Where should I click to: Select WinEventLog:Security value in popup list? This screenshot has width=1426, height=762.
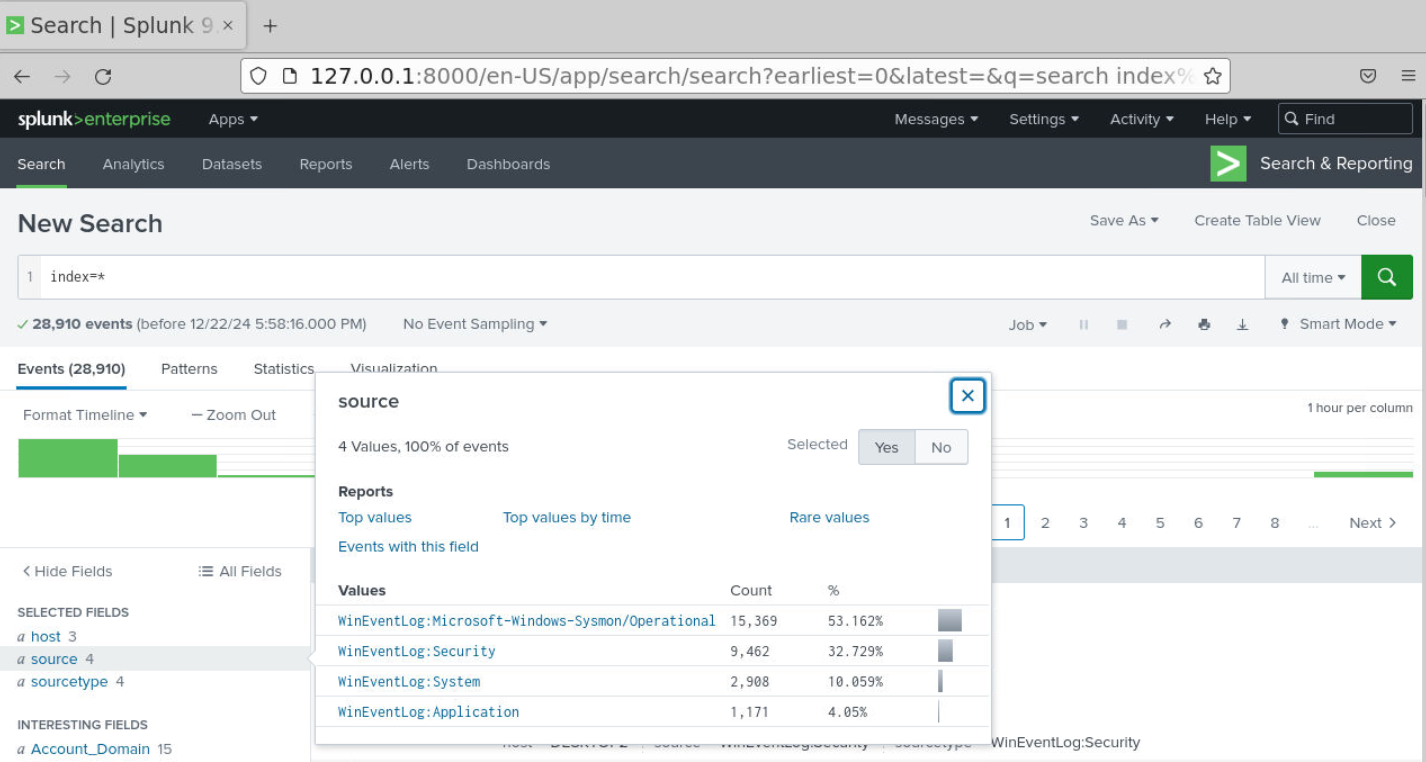pos(417,651)
